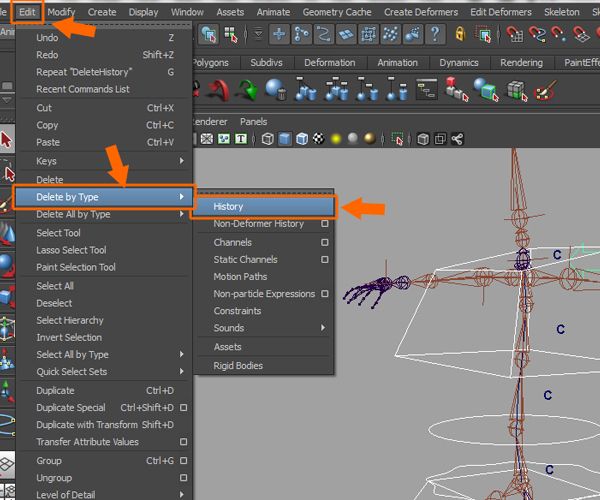The height and width of the screenshot is (500, 600).
Task: Expand the Keys submenu
Action: 103,161
